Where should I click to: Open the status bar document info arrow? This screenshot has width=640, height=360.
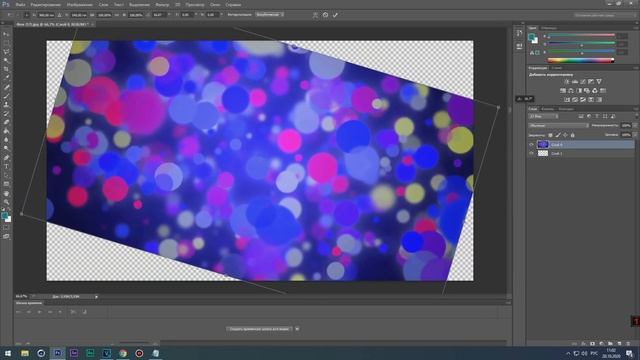tap(96, 297)
